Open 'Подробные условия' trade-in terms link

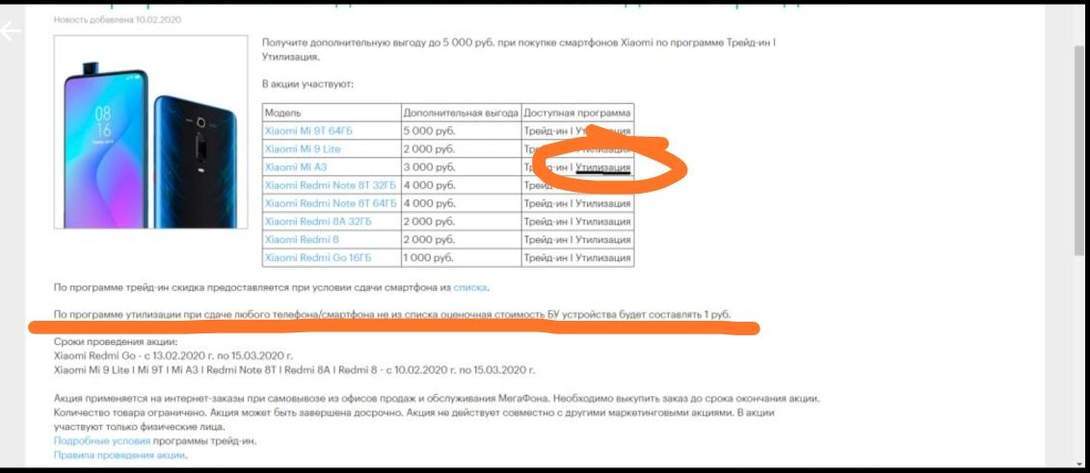102,440
